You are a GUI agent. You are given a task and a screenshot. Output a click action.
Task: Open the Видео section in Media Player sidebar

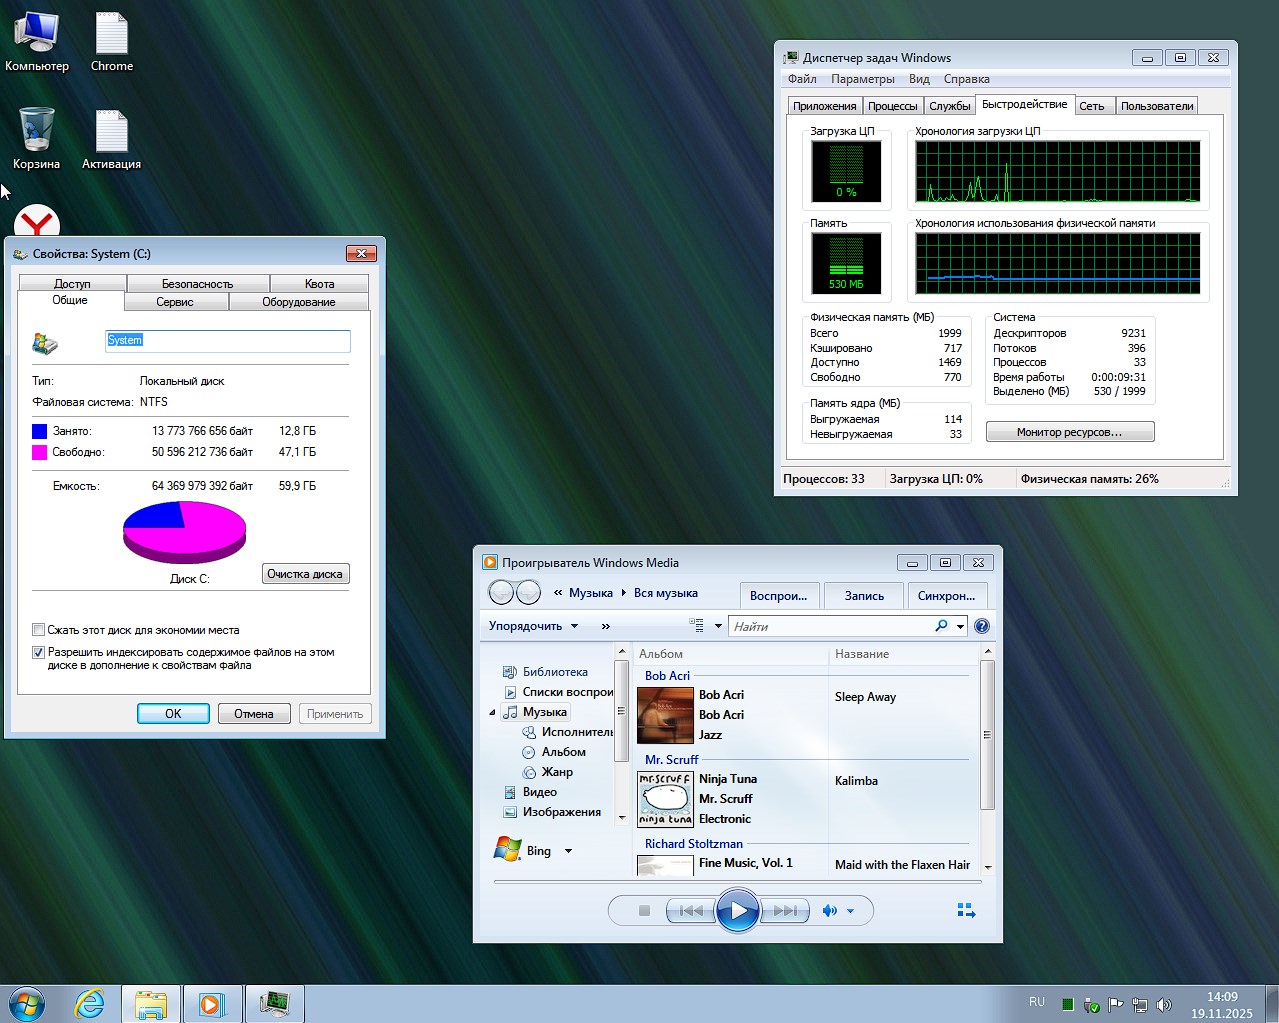pyautogui.click(x=541, y=791)
